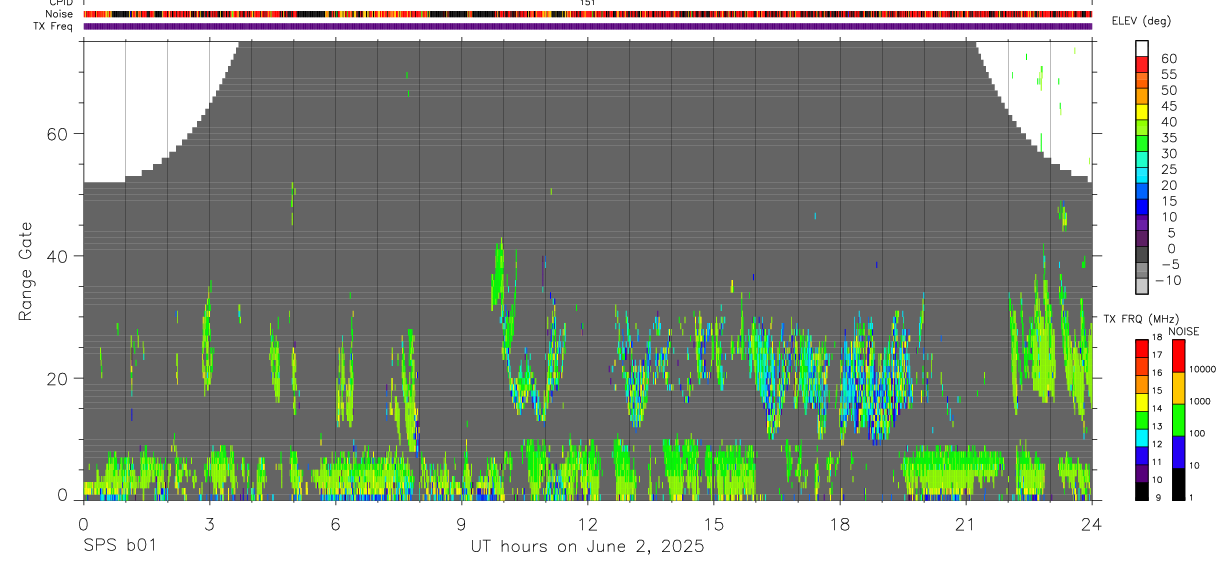Pick ELEV green band between 30 and 35

coord(1142,145)
